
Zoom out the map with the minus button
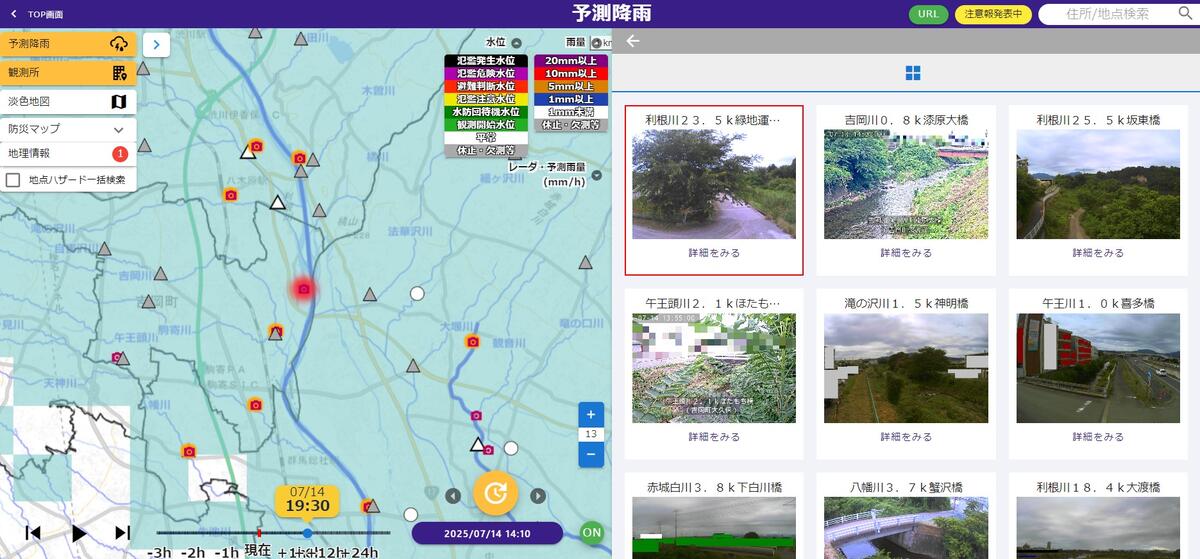(591, 454)
